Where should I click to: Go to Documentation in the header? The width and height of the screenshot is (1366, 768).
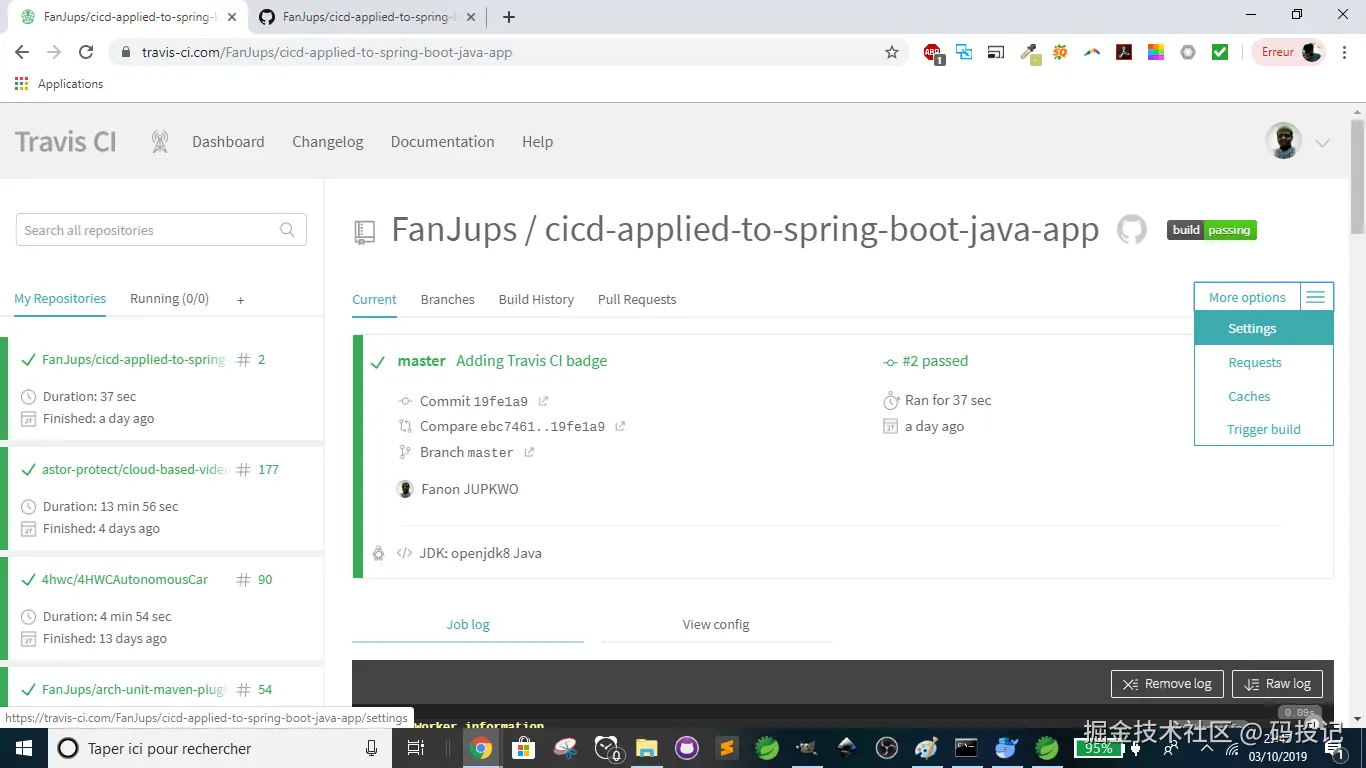click(x=443, y=142)
